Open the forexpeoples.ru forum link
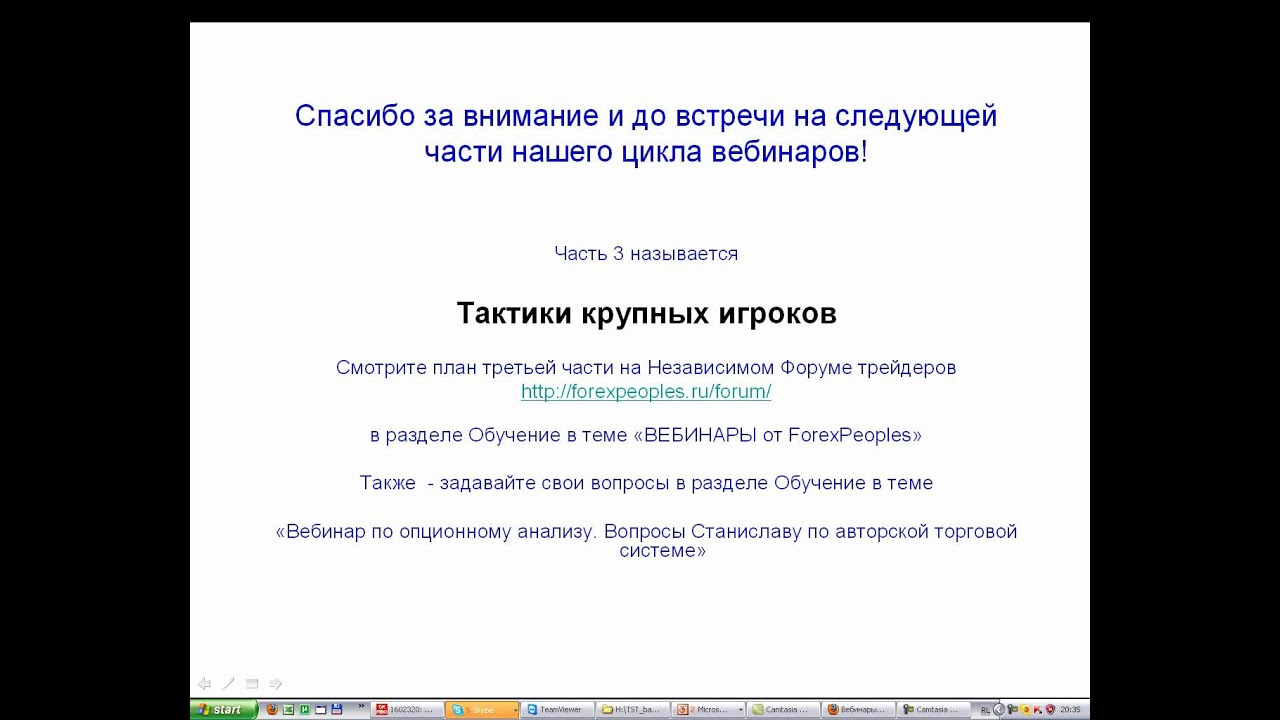The height and width of the screenshot is (720, 1280). pos(646,392)
